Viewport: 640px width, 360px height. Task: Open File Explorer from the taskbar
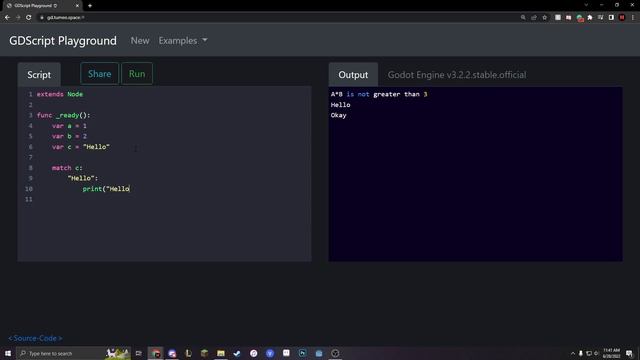(x=221, y=353)
